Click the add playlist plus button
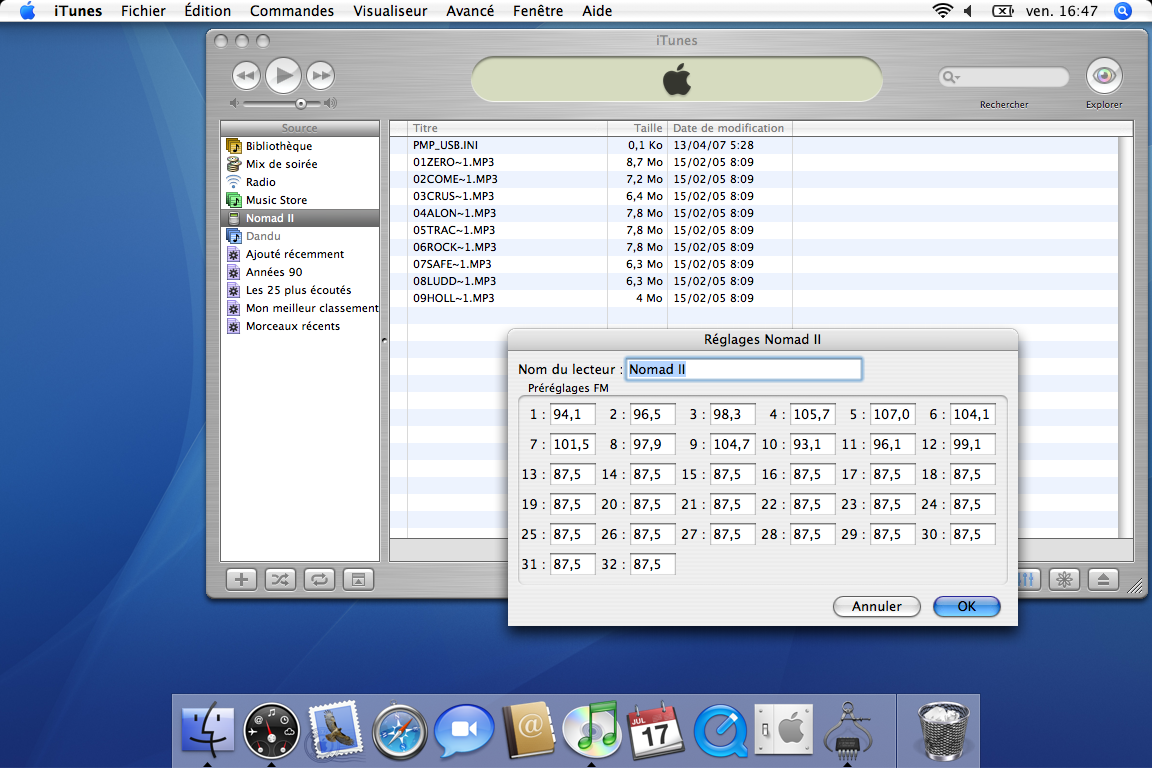 [x=241, y=580]
